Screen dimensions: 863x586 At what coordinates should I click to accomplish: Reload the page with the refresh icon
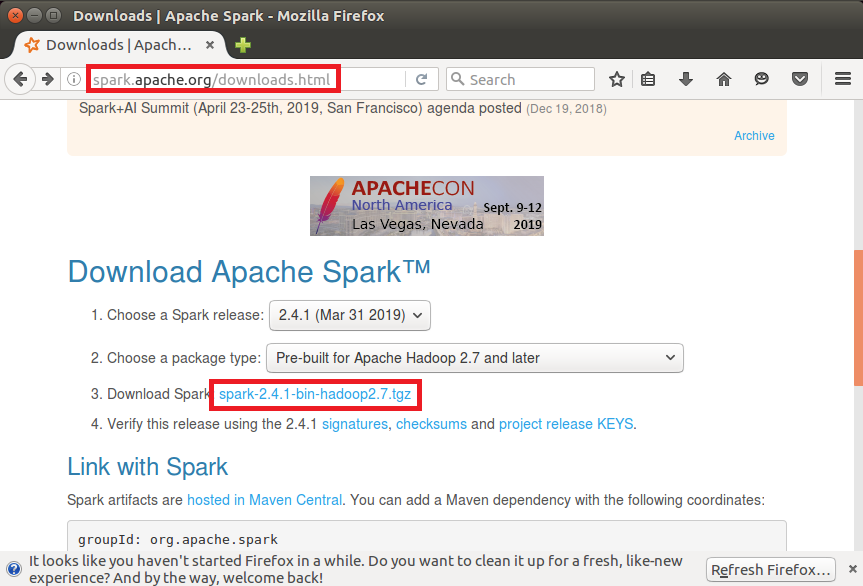pos(422,79)
